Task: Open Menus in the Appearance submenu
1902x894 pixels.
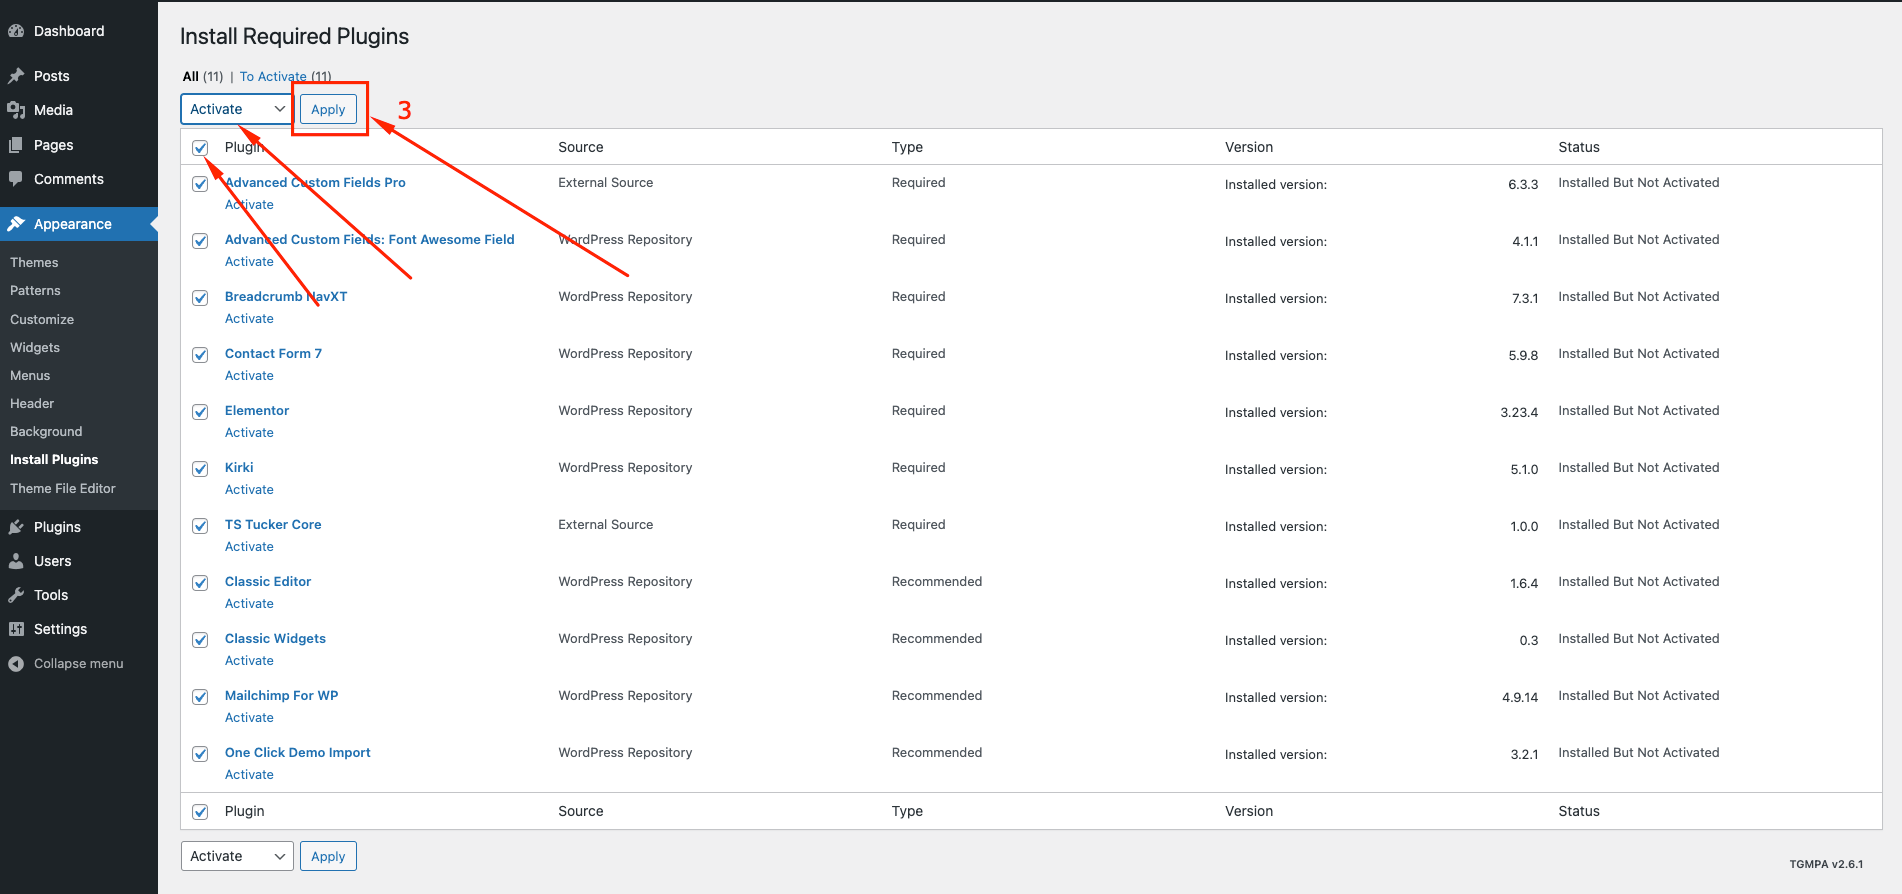Action: point(30,375)
